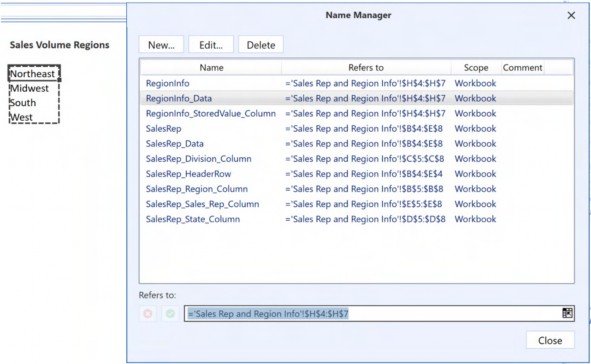
Task: Select the Midwest cell in worksheet
Action: click(x=34, y=88)
